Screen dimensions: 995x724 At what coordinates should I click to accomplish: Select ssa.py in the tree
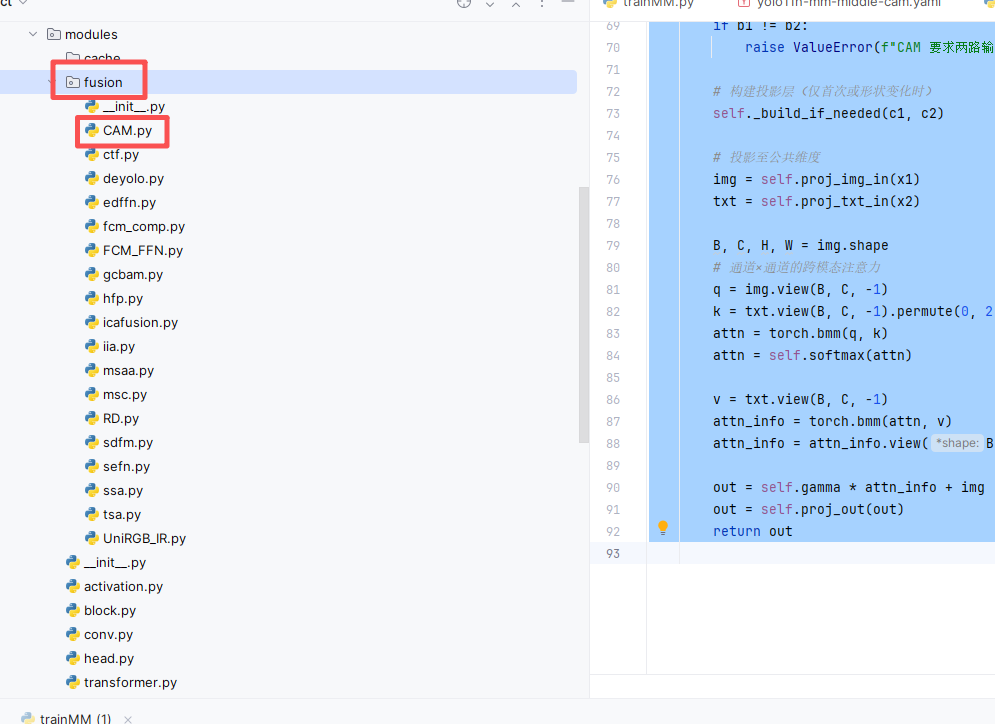123,490
